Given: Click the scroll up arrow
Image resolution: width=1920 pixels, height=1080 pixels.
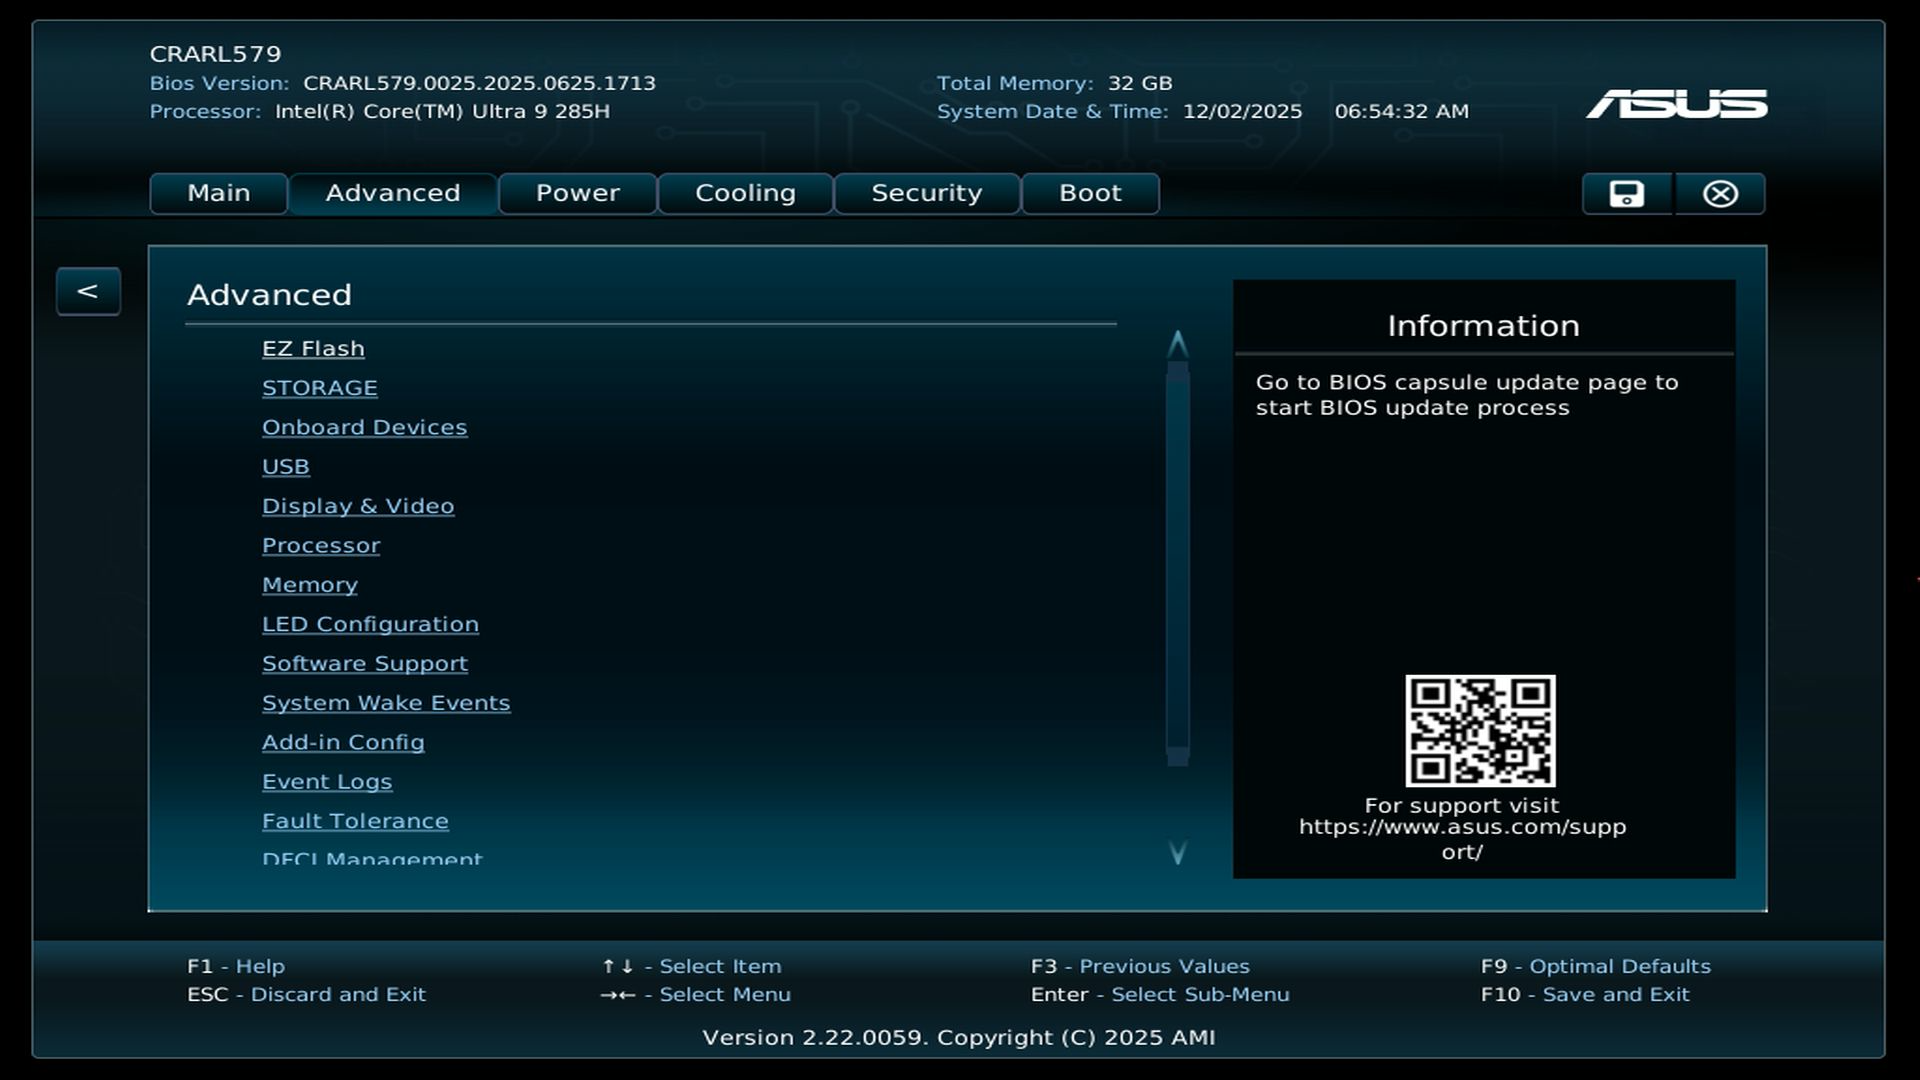Looking at the screenshot, I should pos(1178,344).
